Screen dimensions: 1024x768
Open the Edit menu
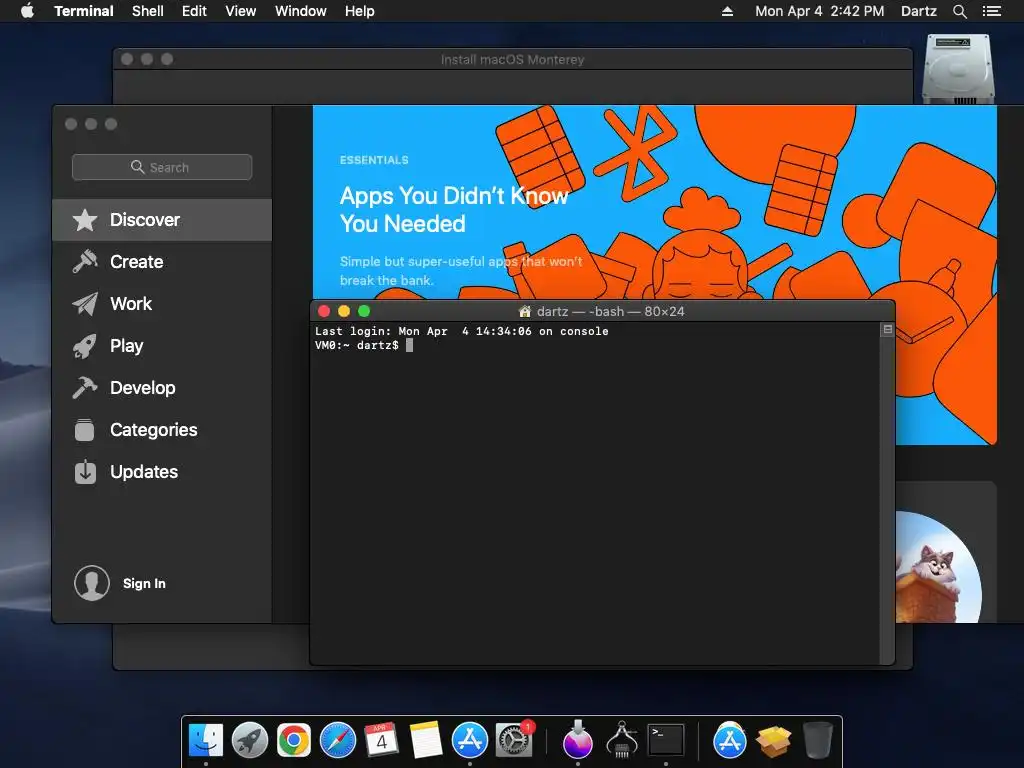(194, 11)
